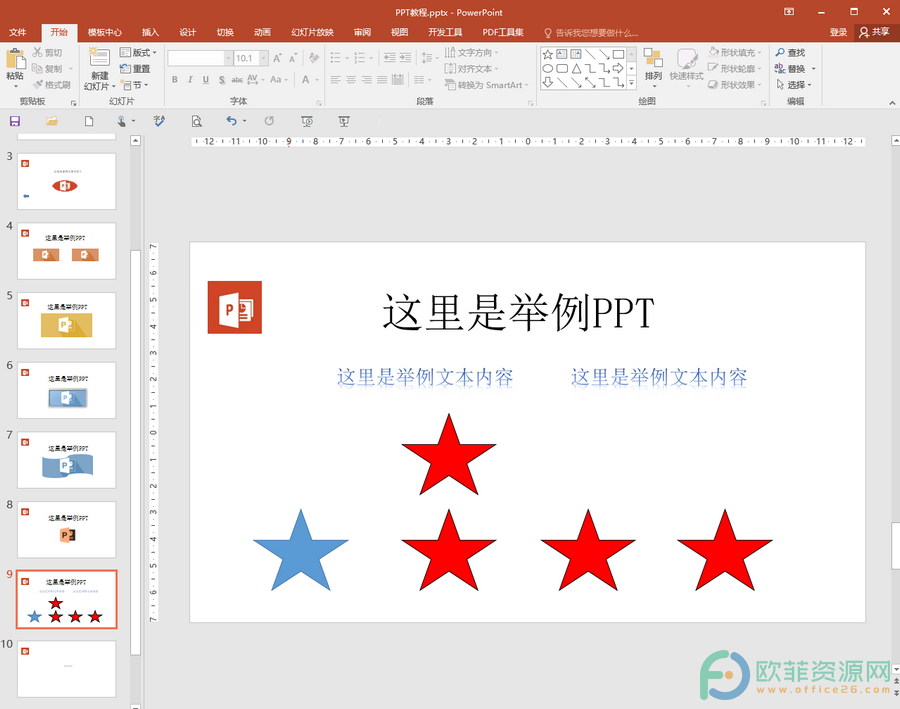900x709 pixels.
Task: Select the down arrow shape in gallery
Action: (x=548, y=83)
